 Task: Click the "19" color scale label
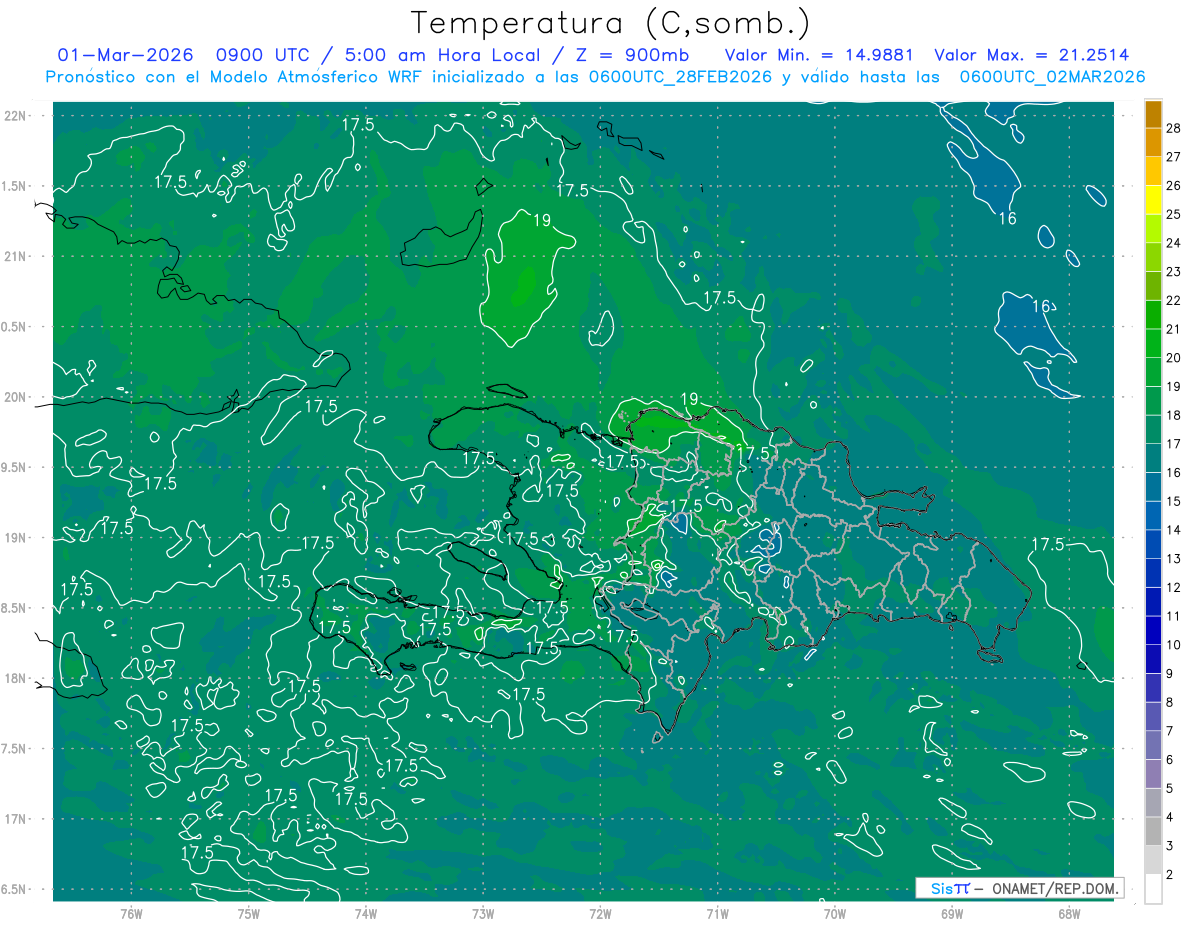point(1174,386)
